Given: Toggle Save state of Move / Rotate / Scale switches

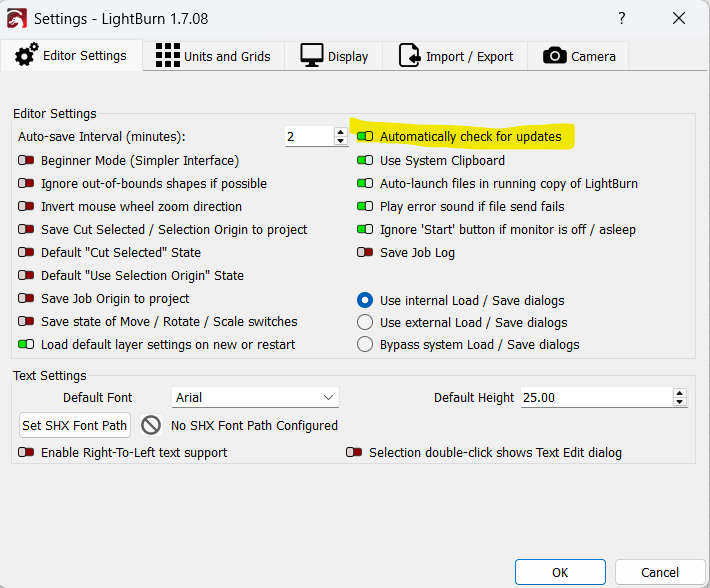Looking at the screenshot, I should (26, 321).
